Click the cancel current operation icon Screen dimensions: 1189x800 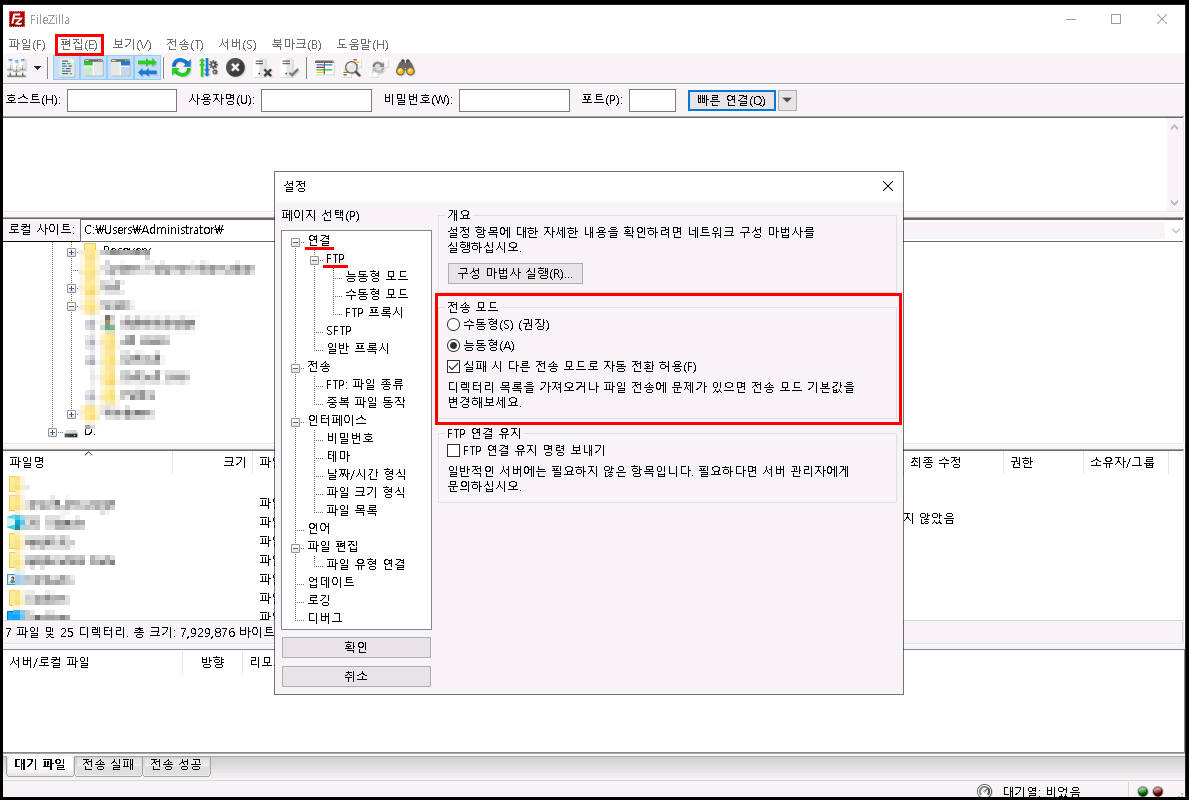(236, 68)
